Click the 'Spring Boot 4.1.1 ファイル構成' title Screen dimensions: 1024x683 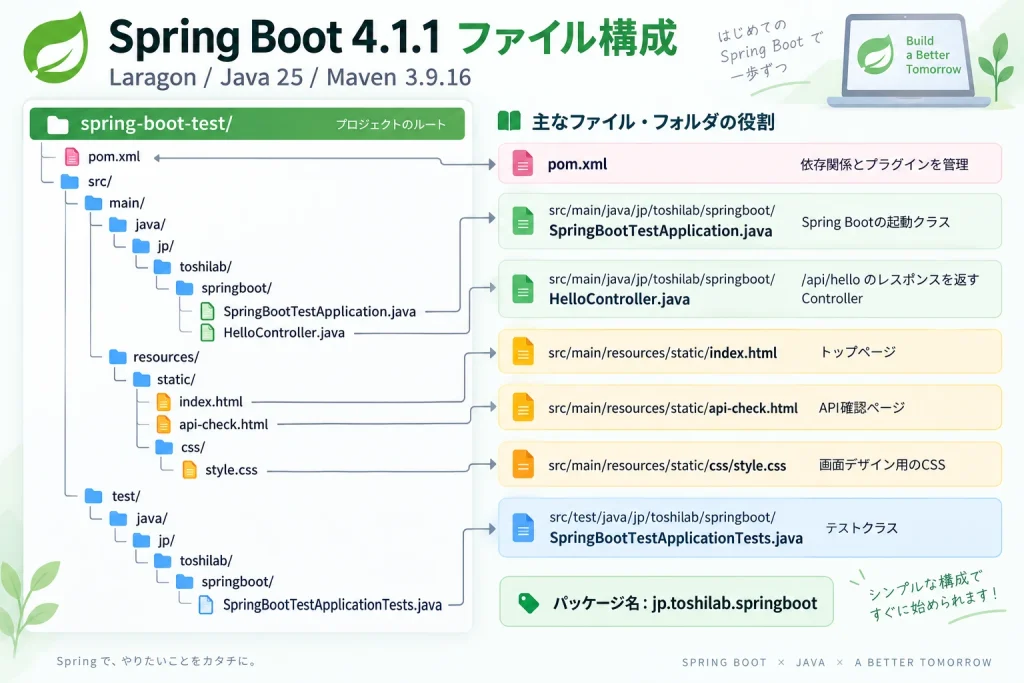[392, 37]
